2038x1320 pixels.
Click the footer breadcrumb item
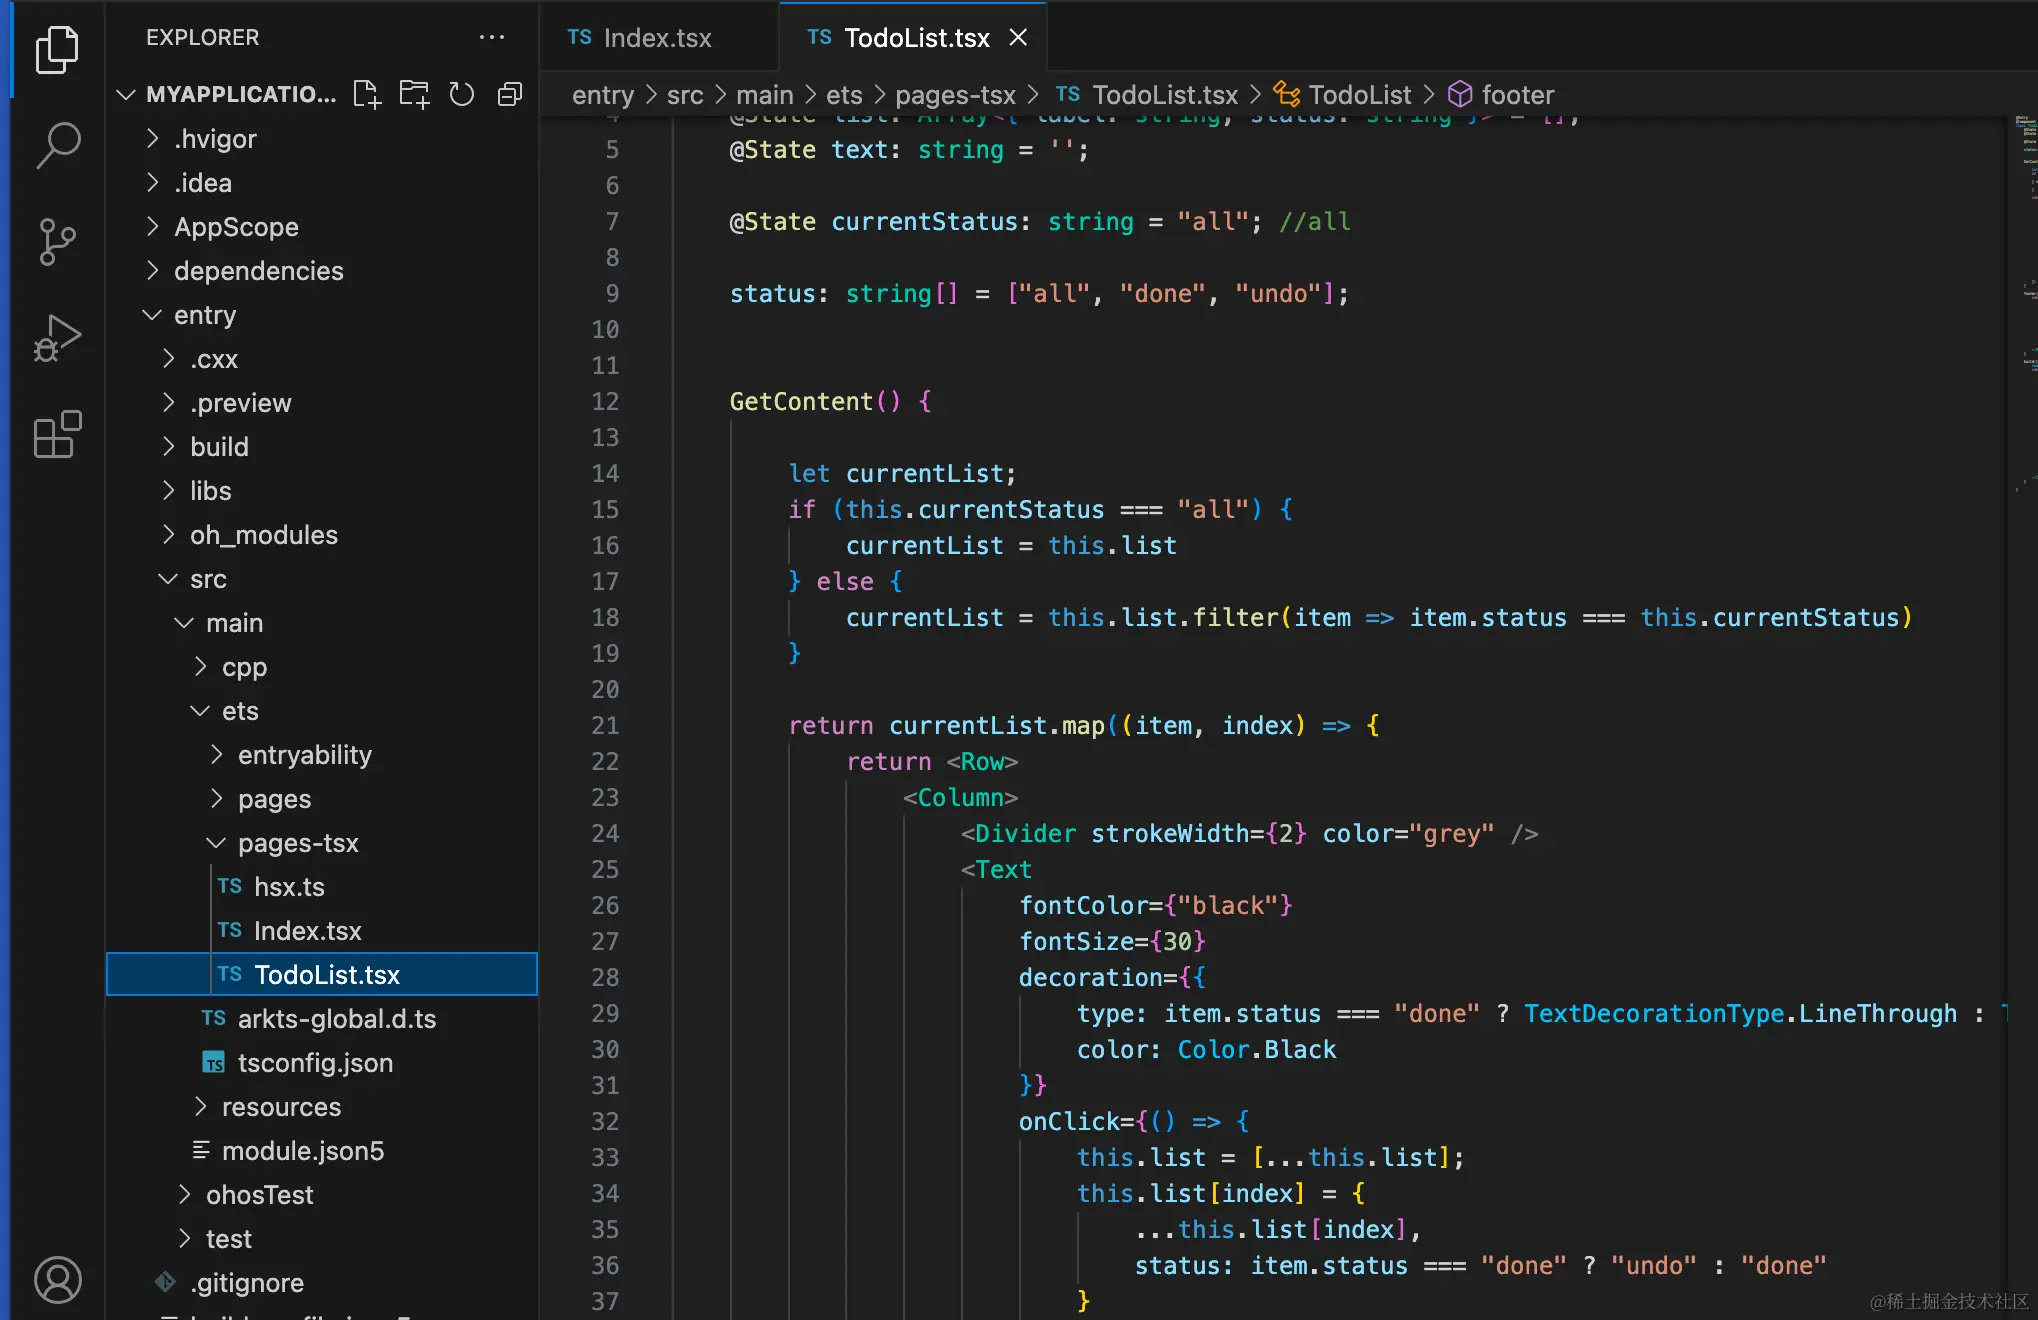click(1517, 95)
